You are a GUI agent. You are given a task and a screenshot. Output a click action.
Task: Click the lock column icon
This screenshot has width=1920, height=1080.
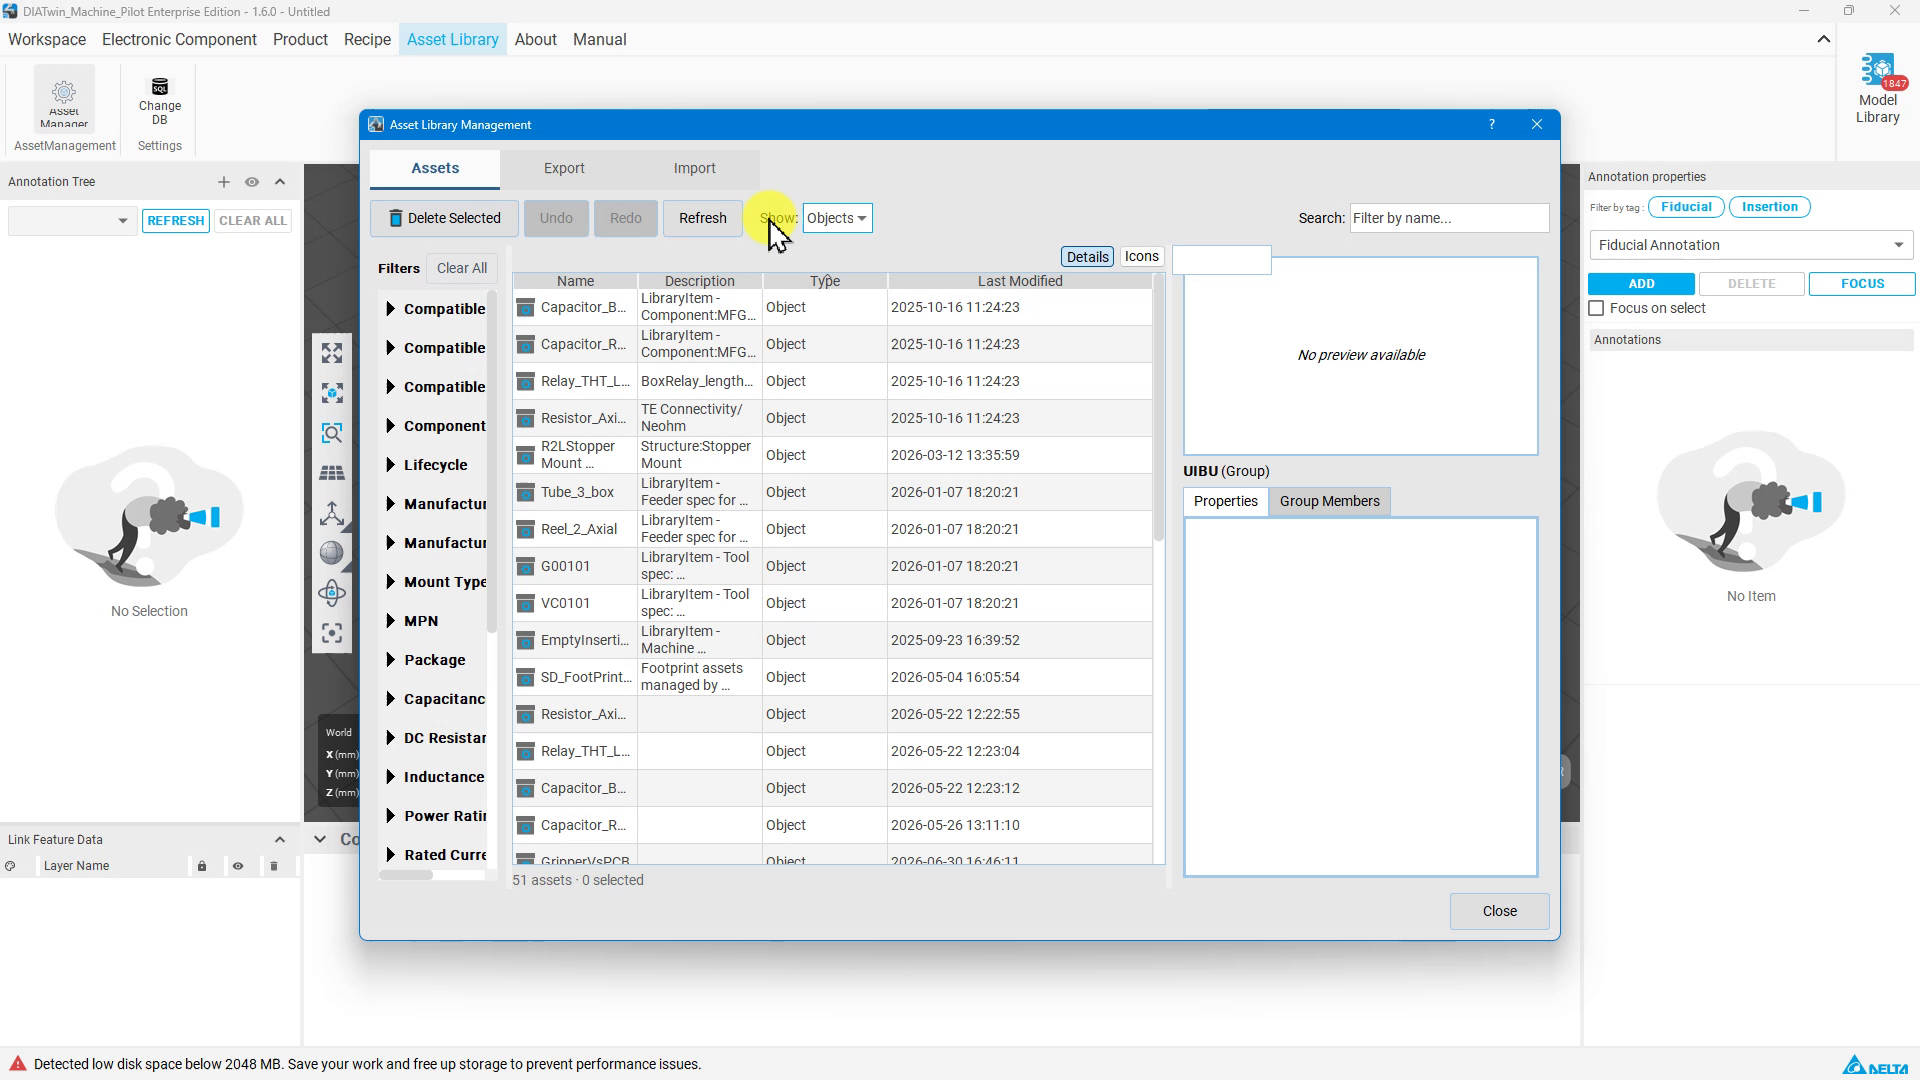coord(202,866)
